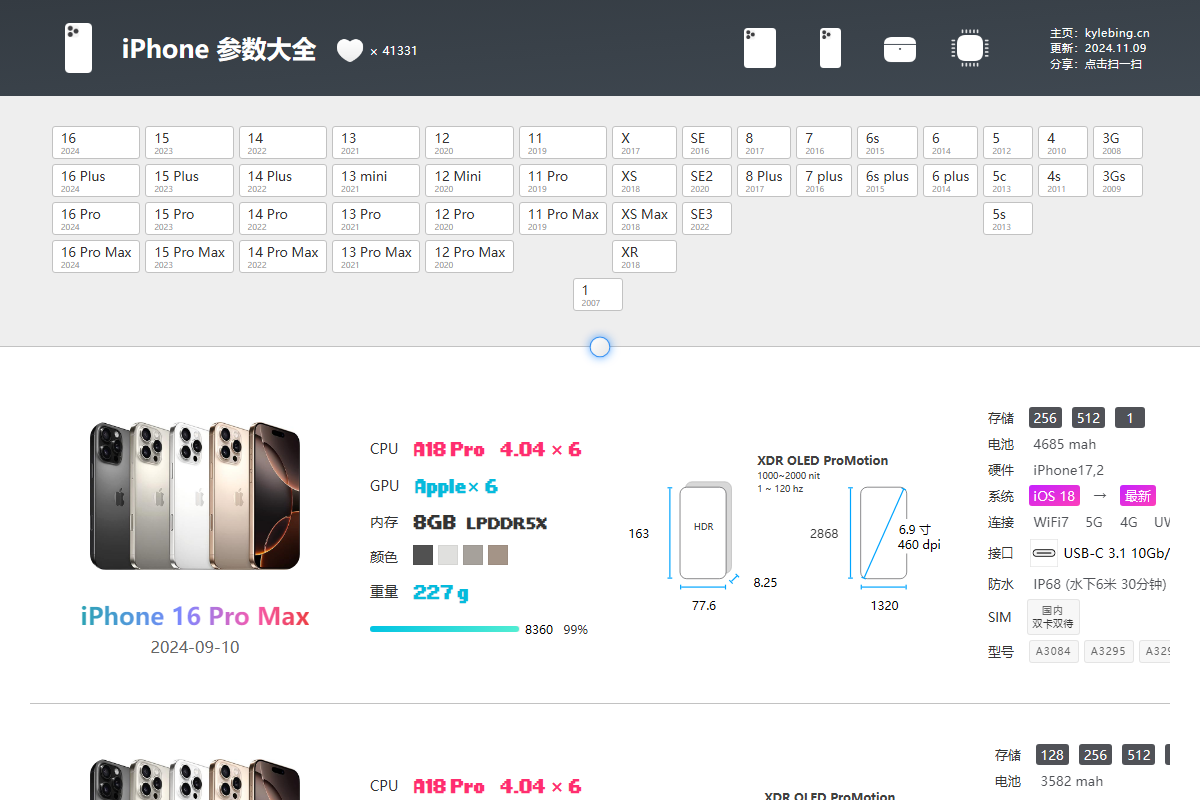Click the large iPhone icon in the top navigation

point(759,47)
